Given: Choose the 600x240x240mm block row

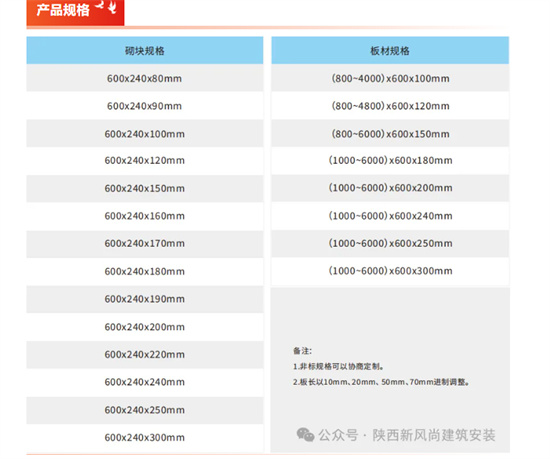Looking at the screenshot, I should coord(145,382).
